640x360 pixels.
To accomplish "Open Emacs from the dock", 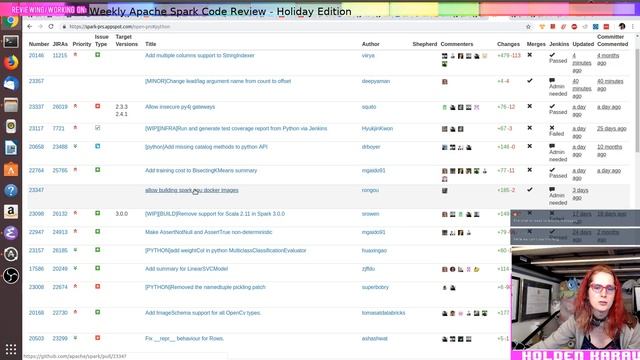I will [11, 233].
